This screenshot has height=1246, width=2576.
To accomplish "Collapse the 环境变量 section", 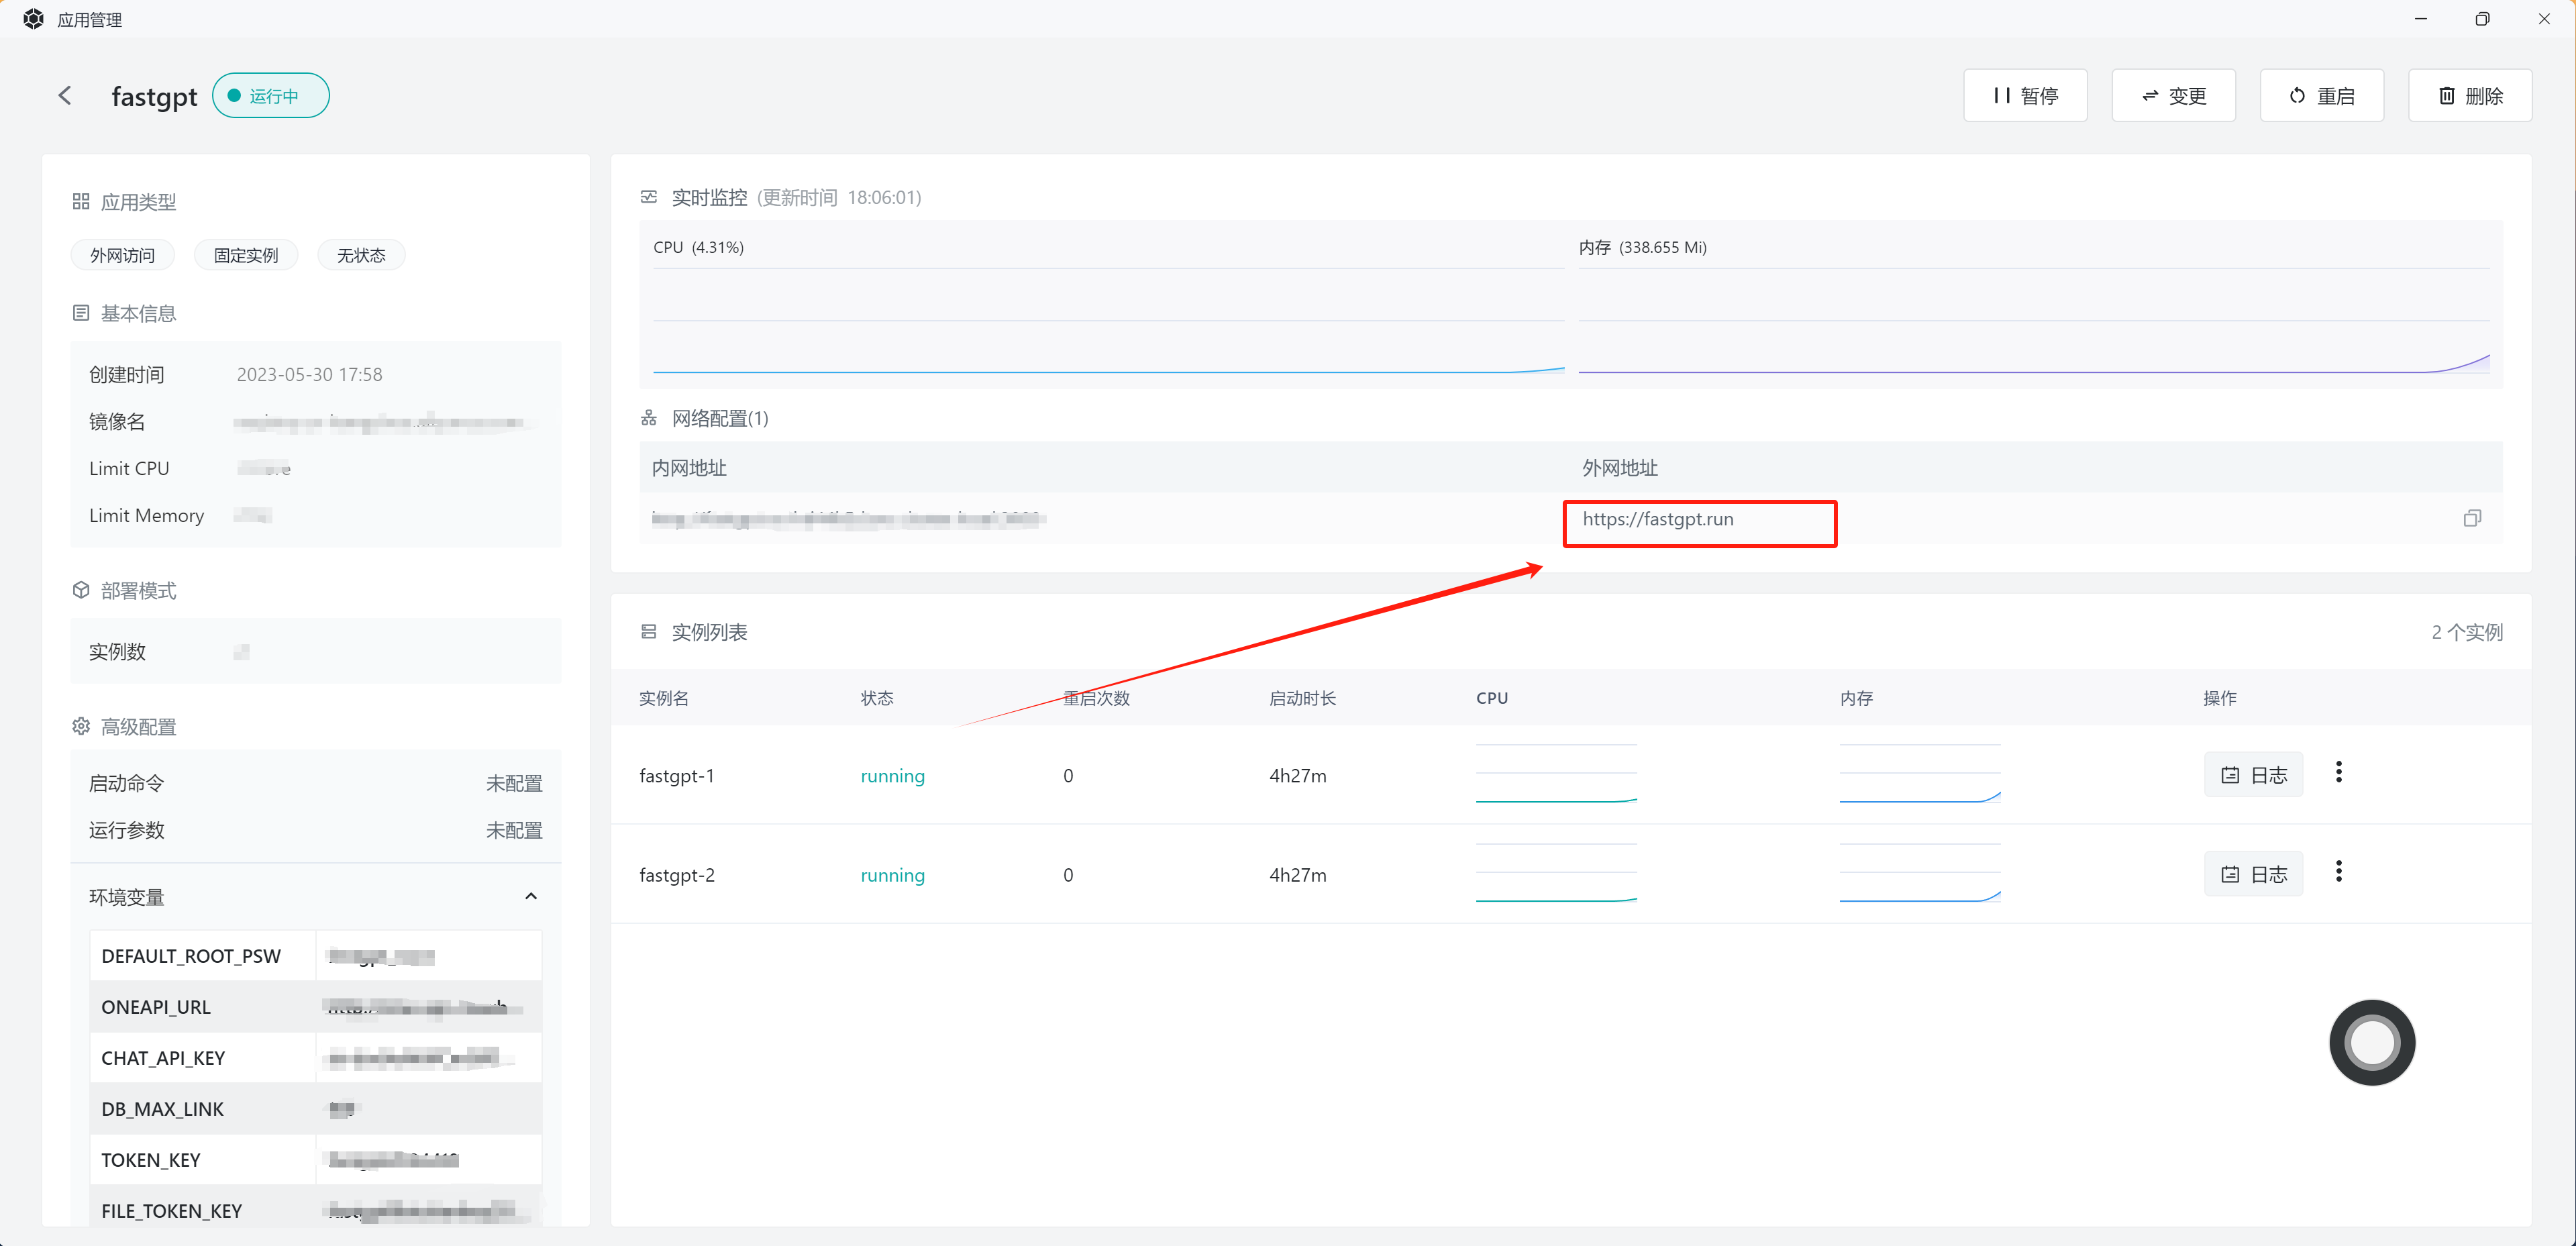I will 531,896.
